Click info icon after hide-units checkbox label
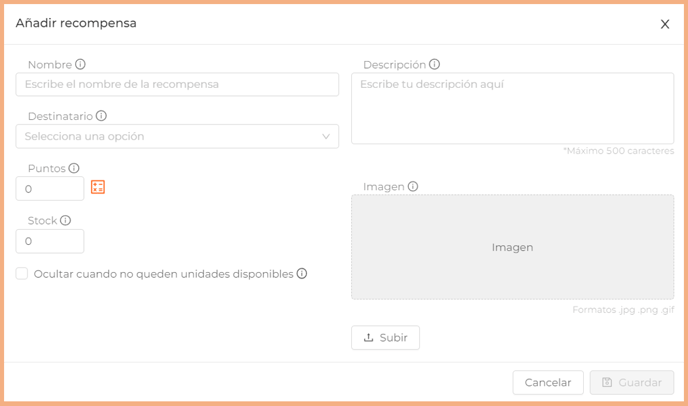This screenshot has width=688, height=406. [x=302, y=273]
